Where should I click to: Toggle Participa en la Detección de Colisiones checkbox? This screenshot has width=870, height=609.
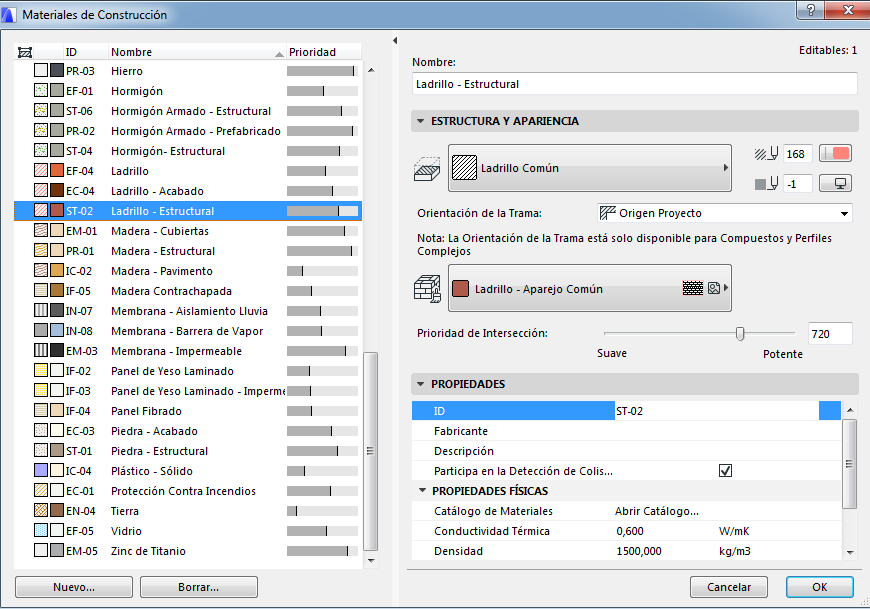(725, 470)
